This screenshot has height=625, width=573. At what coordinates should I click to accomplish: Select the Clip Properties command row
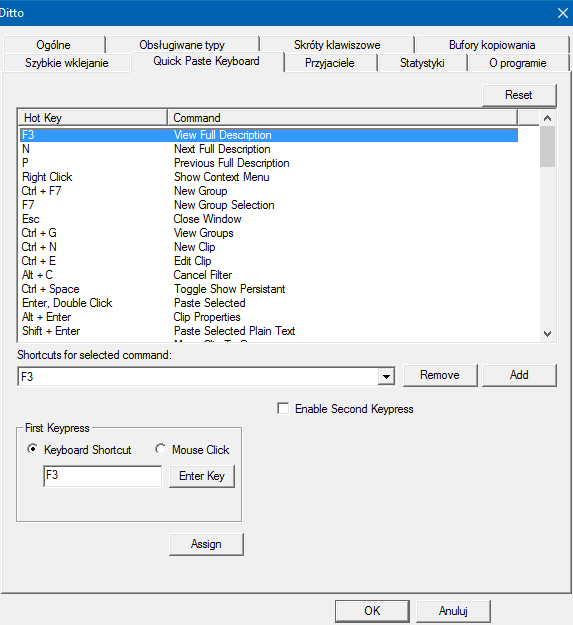[x=269, y=317]
